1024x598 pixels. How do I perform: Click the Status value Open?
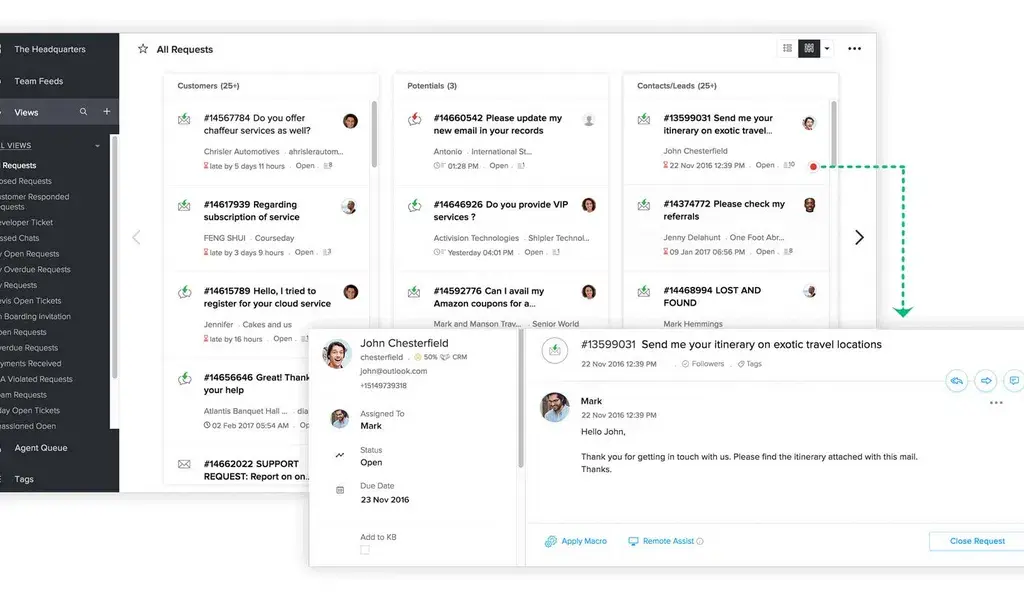[371, 462]
